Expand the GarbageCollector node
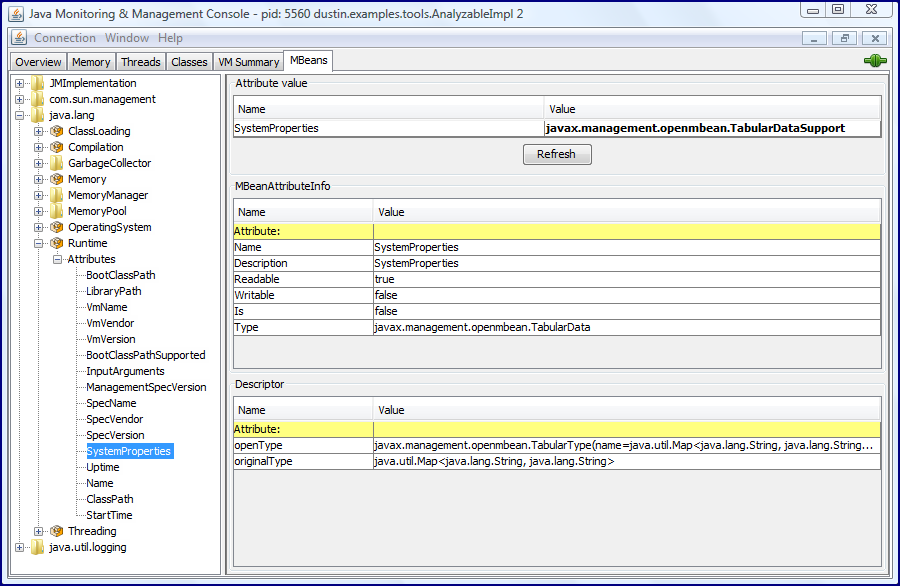Image resolution: width=900 pixels, height=586 pixels. point(38,164)
